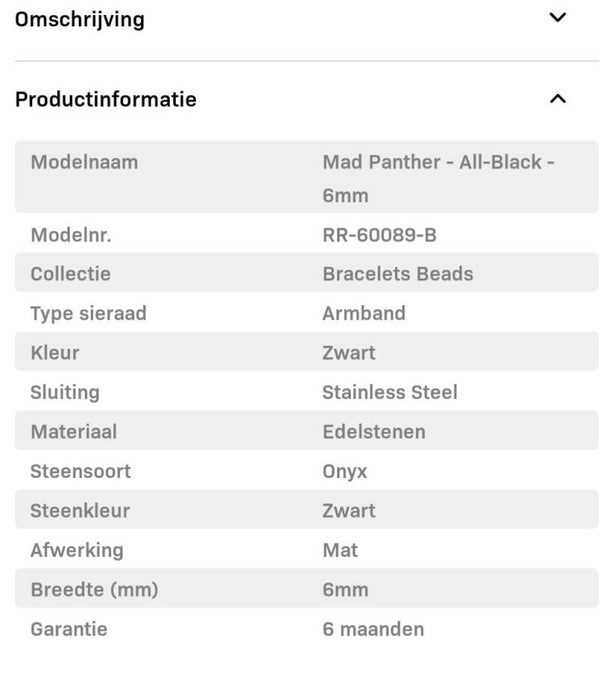Click the Collectie row label
600x686 pixels.
coord(70,274)
